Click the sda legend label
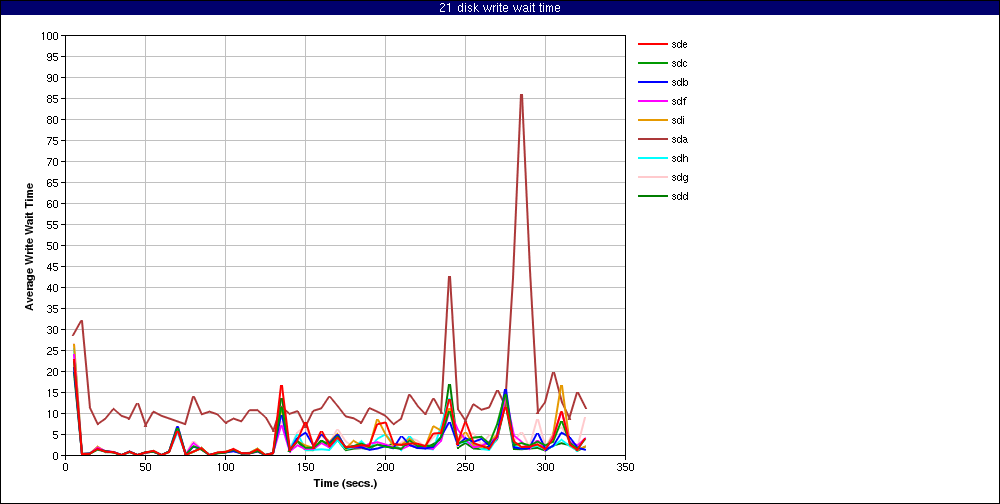Viewport: 1000px width, 504px height. click(x=679, y=139)
